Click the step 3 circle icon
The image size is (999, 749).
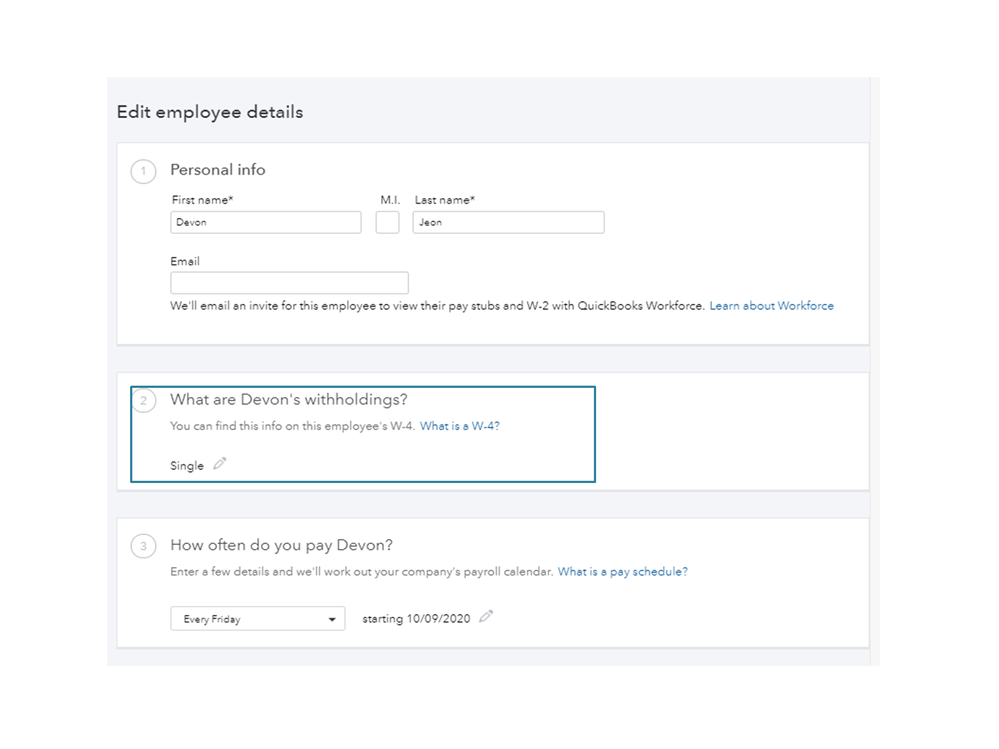(x=143, y=547)
